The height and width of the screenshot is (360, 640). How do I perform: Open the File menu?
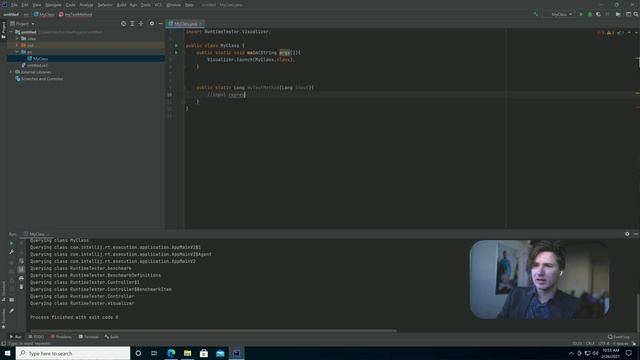(14, 5)
